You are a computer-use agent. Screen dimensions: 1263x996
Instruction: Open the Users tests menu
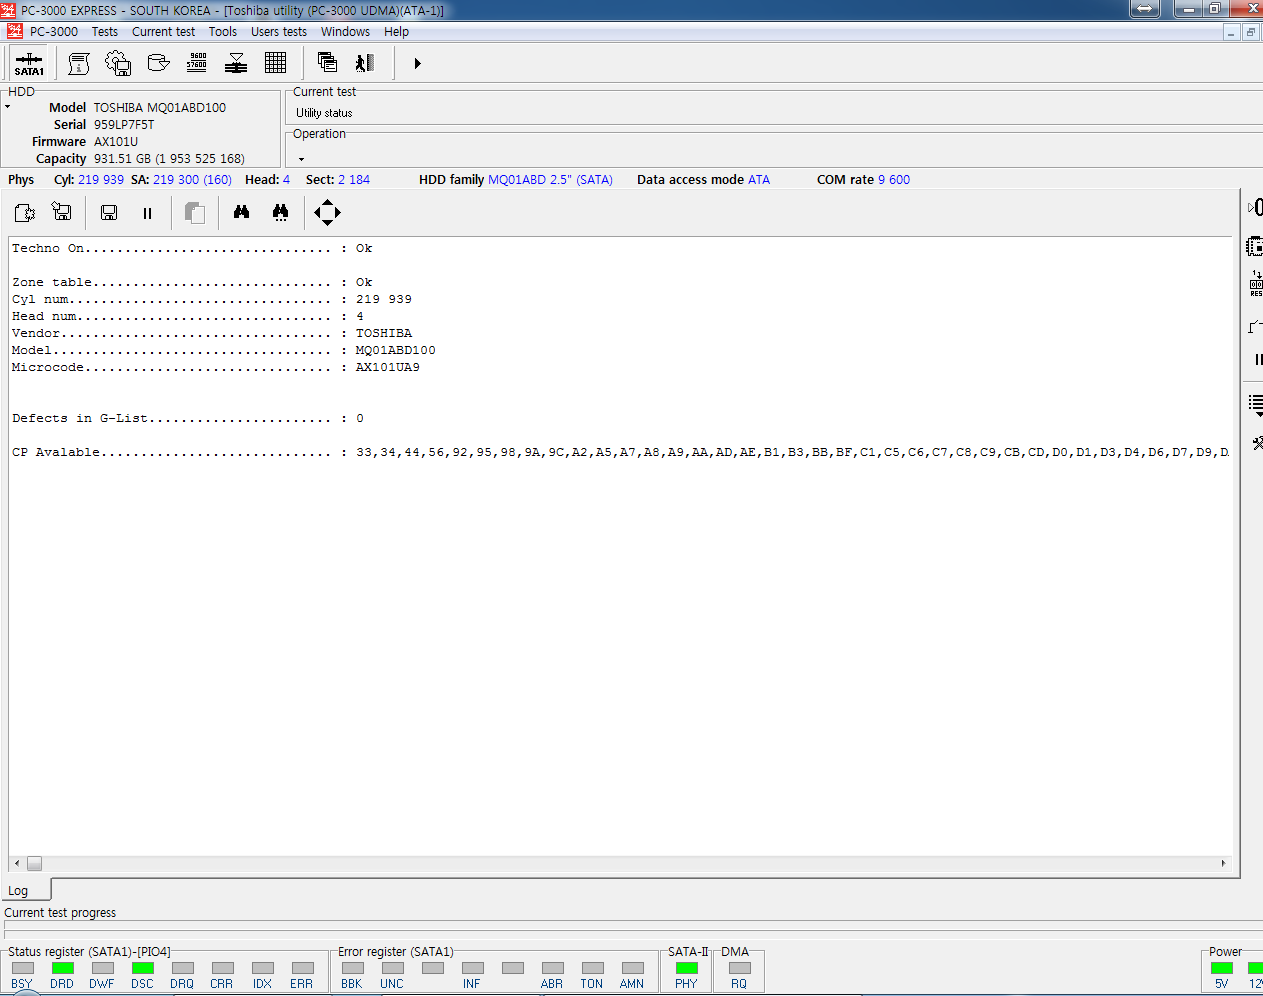coord(279,32)
